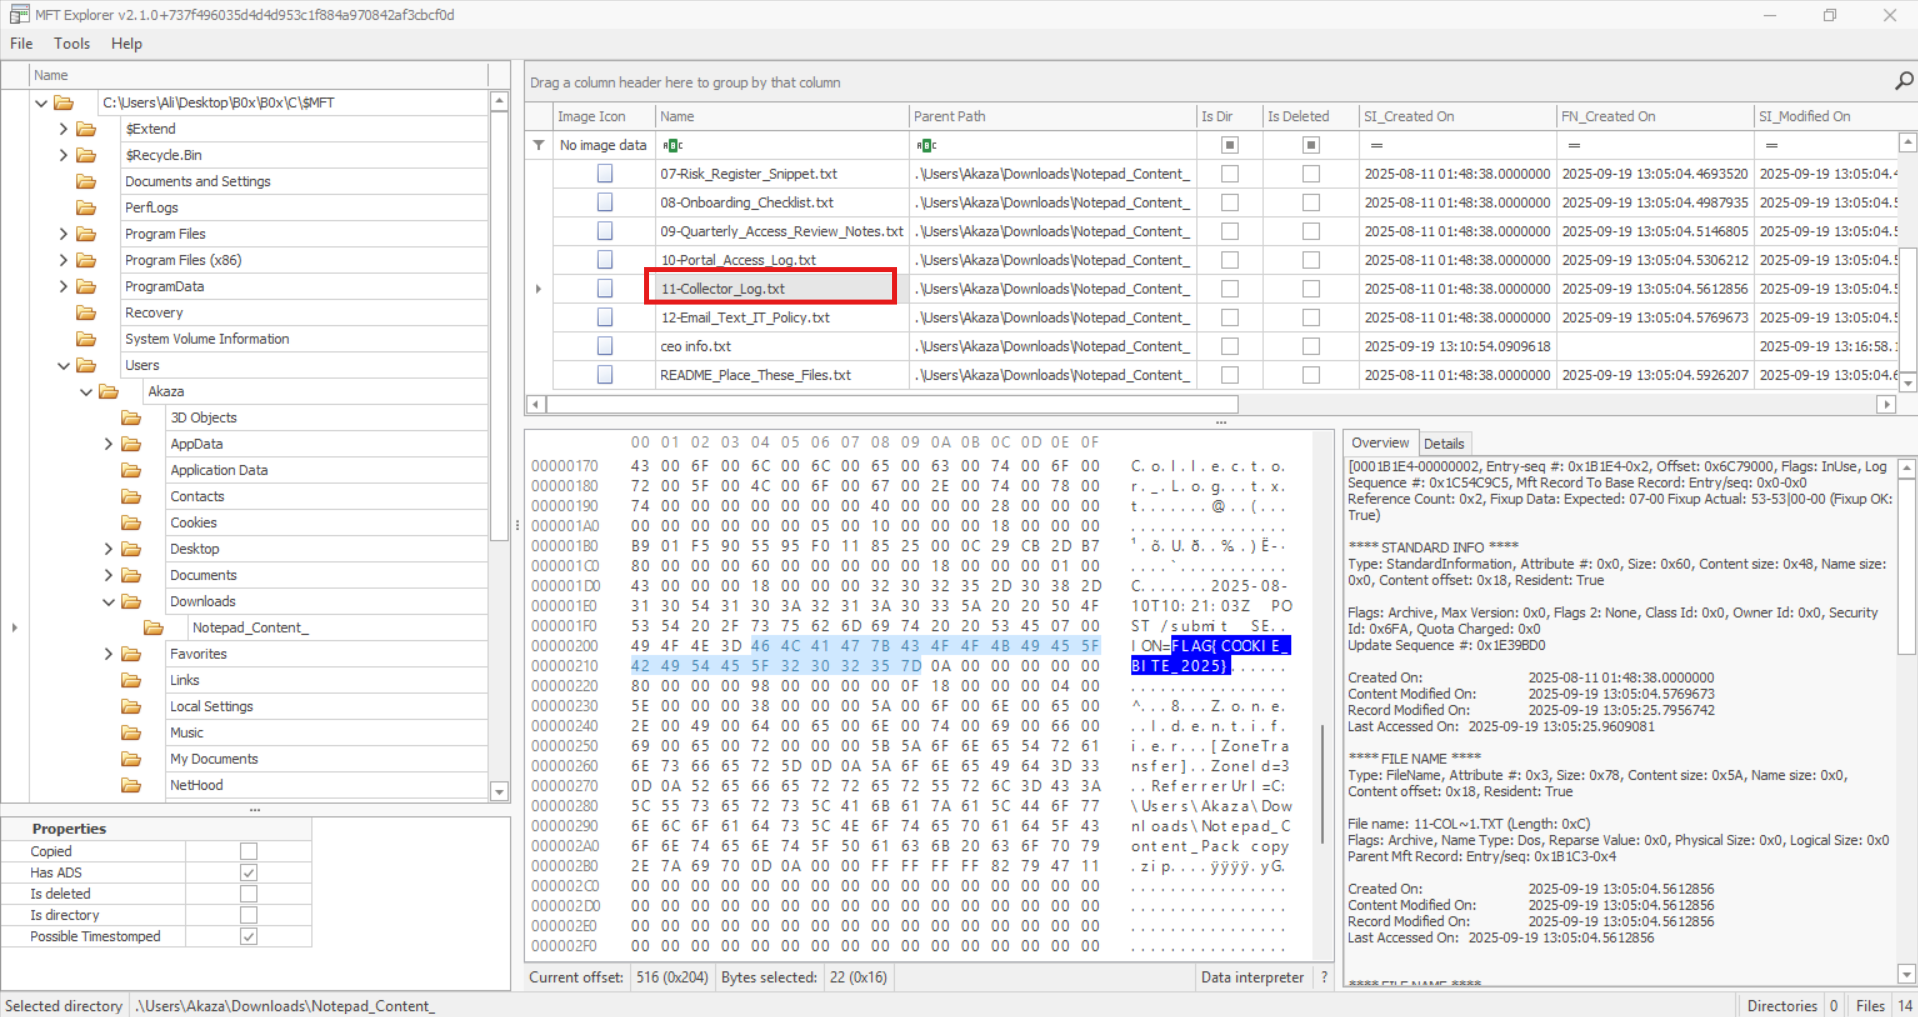Screen dimensions: 1918x1017
Task: Expand the Favorites folder node
Action: pyautogui.click(x=108, y=654)
